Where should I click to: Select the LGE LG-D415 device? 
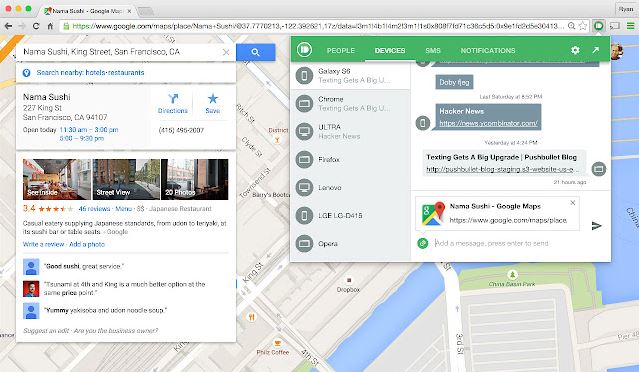click(350, 216)
